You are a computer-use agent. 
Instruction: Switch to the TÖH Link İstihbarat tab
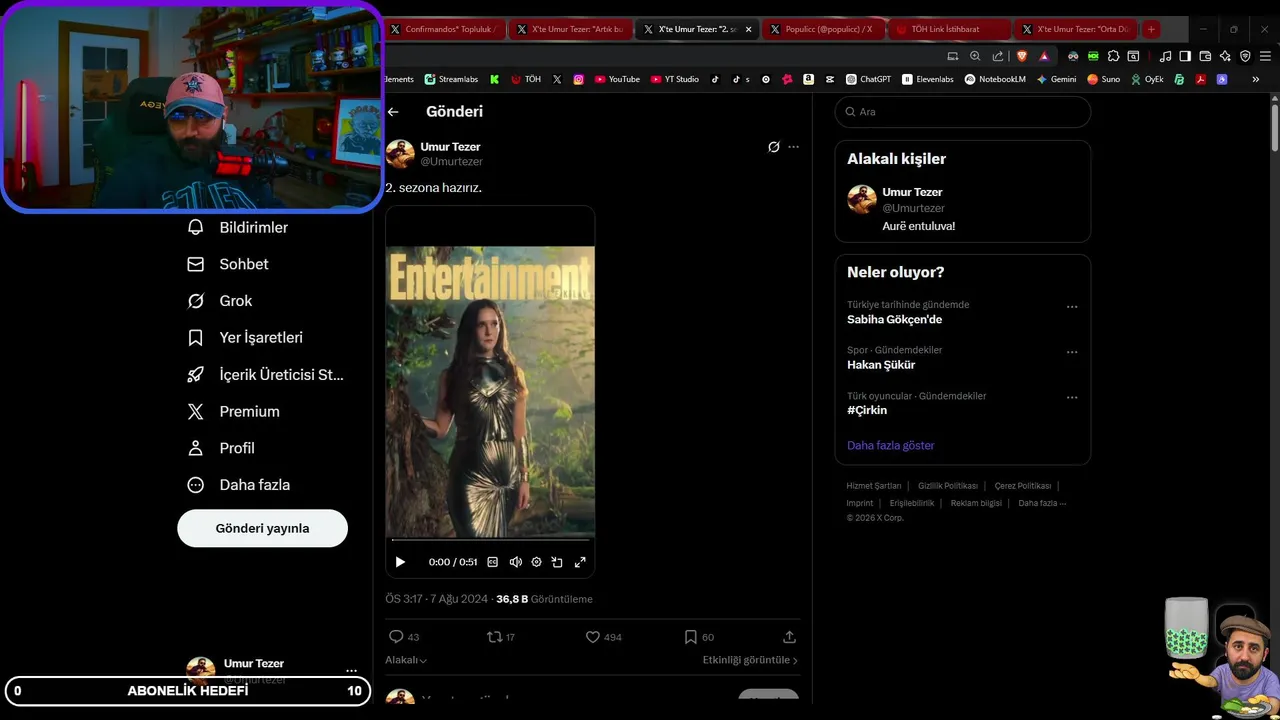[950, 29]
